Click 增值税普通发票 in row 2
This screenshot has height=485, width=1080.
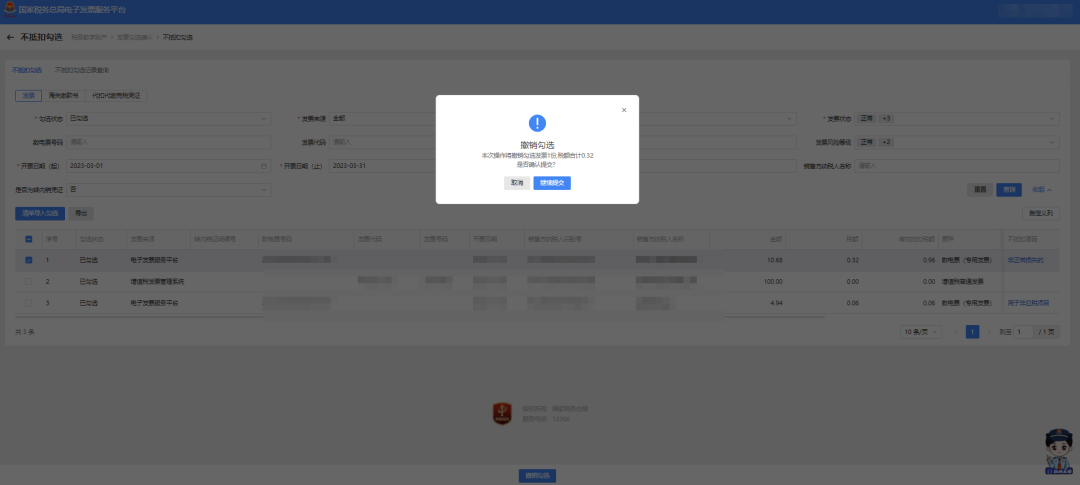coord(962,282)
